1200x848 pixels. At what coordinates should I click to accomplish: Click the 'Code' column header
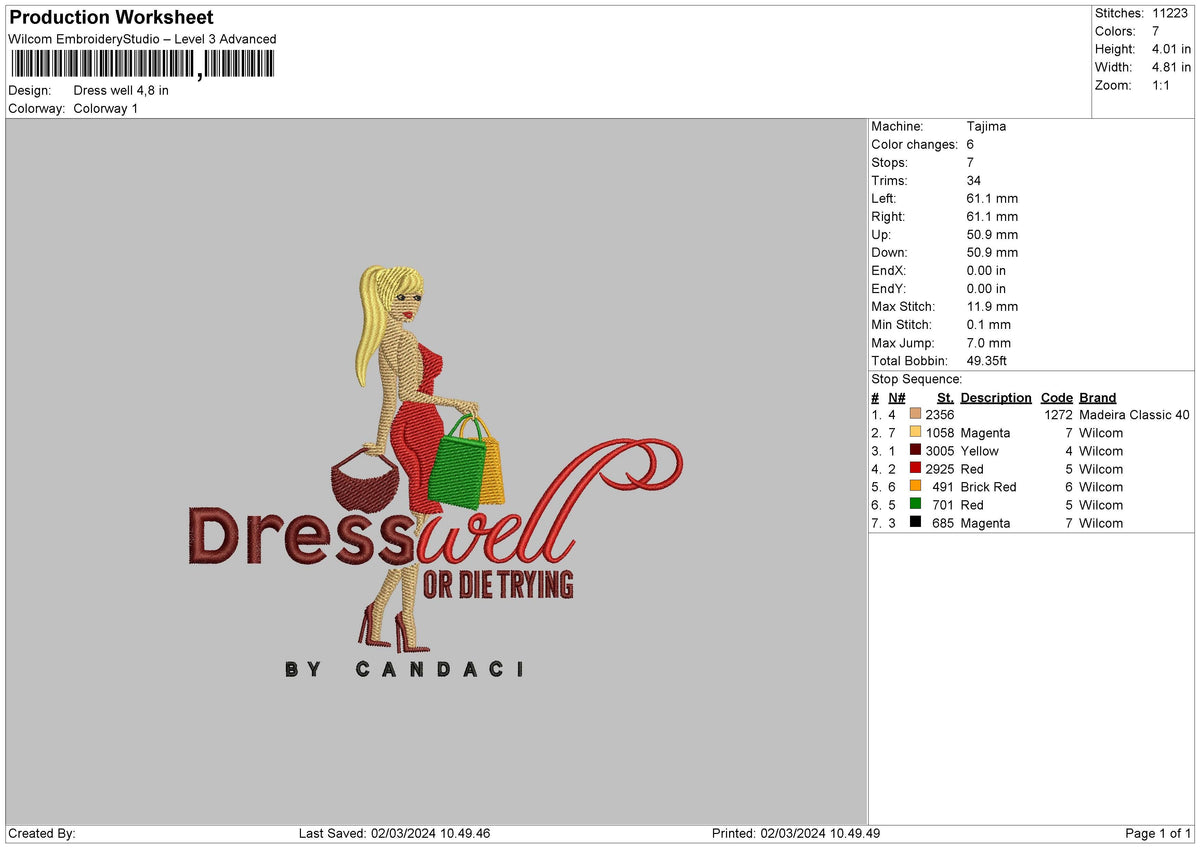(x=1056, y=397)
